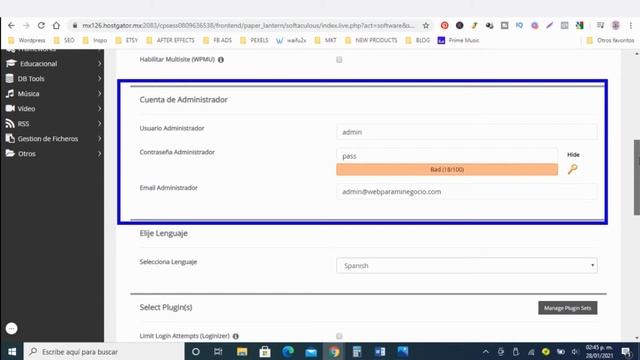Click the Video camera icon

tap(10, 108)
